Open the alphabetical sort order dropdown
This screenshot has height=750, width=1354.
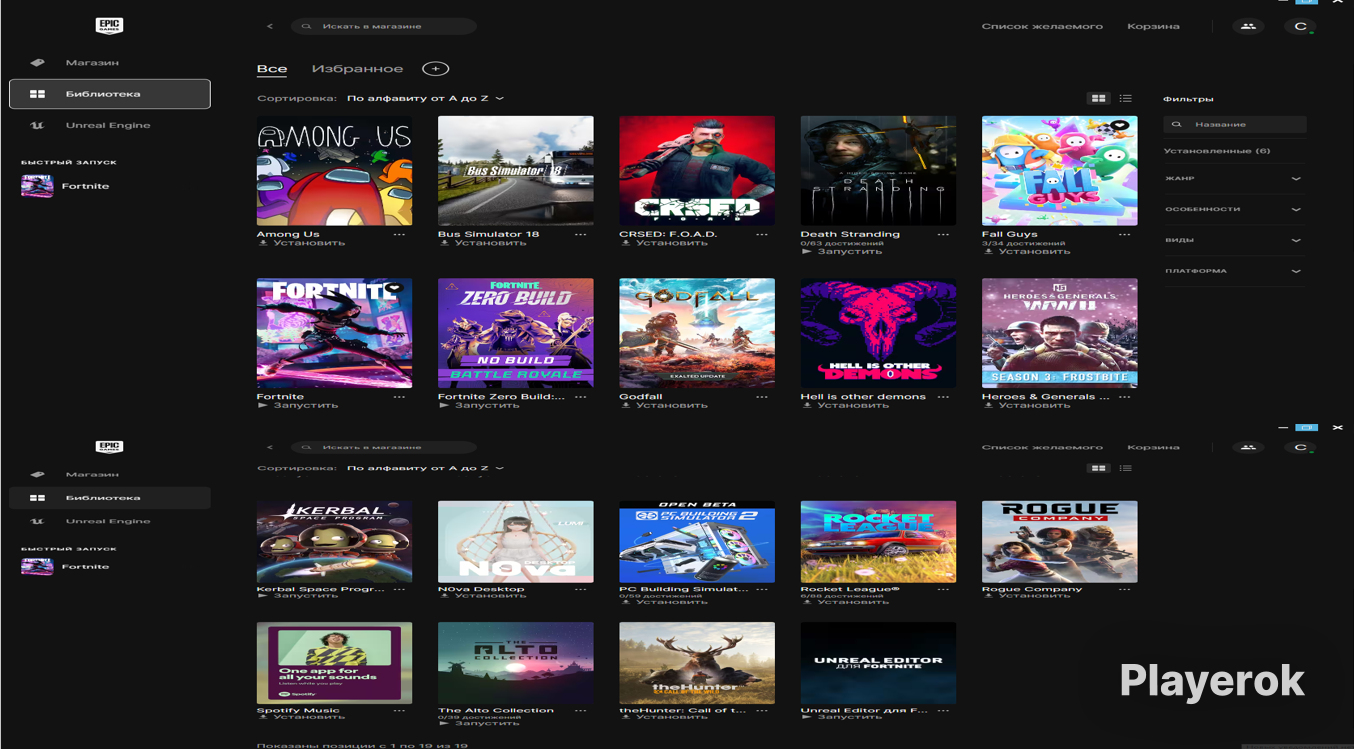pyautogui.click(x=425, y=99)
